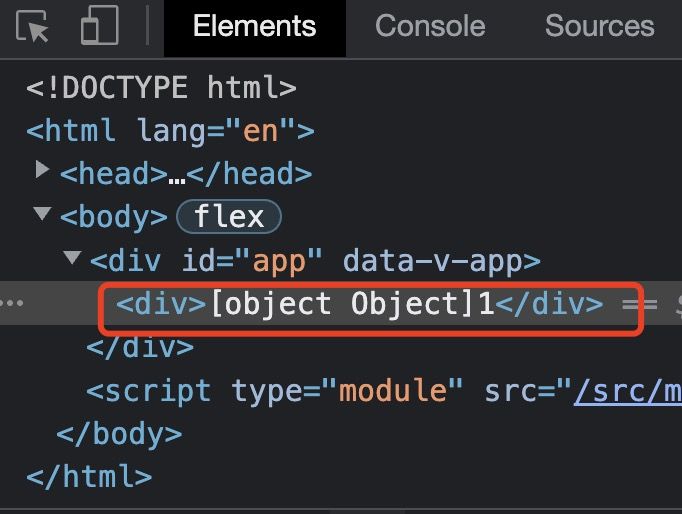Open the three-dots row actions menu
The image size is (682, 514).
[12, 303]
